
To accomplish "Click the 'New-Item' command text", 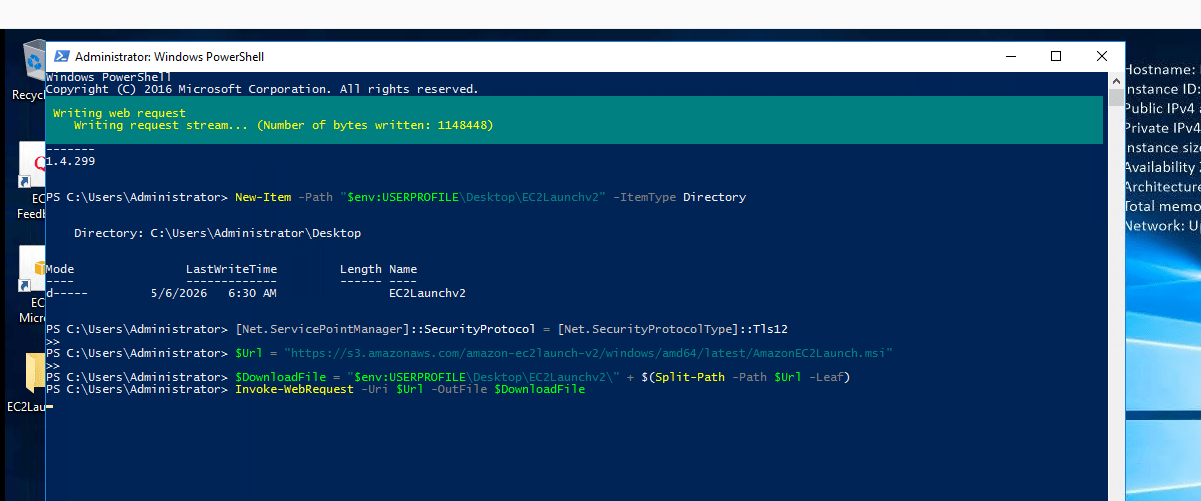I will tap(263, 197).
